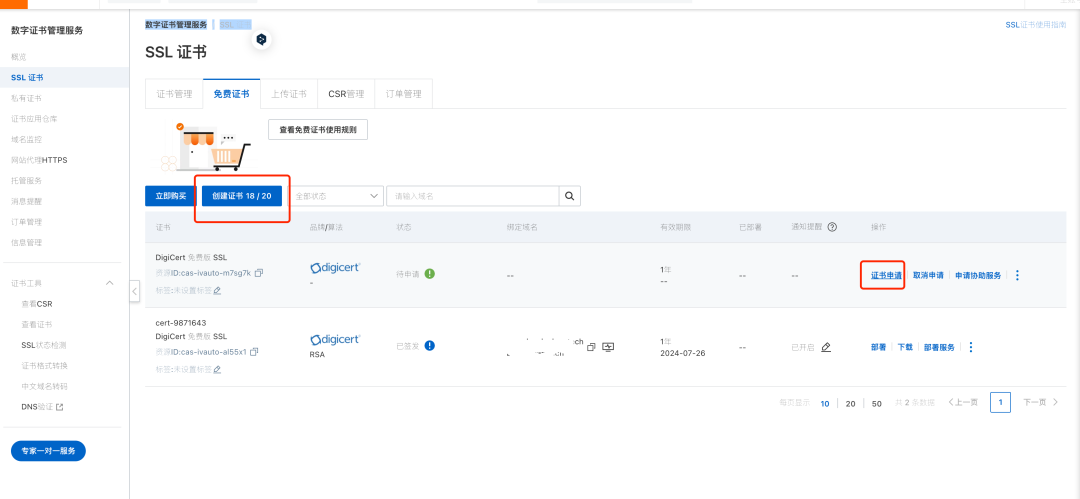Edit tag of cert-9871643 certificate
This screenshot has width=1080, height=499.
click(x=217, y=369)
